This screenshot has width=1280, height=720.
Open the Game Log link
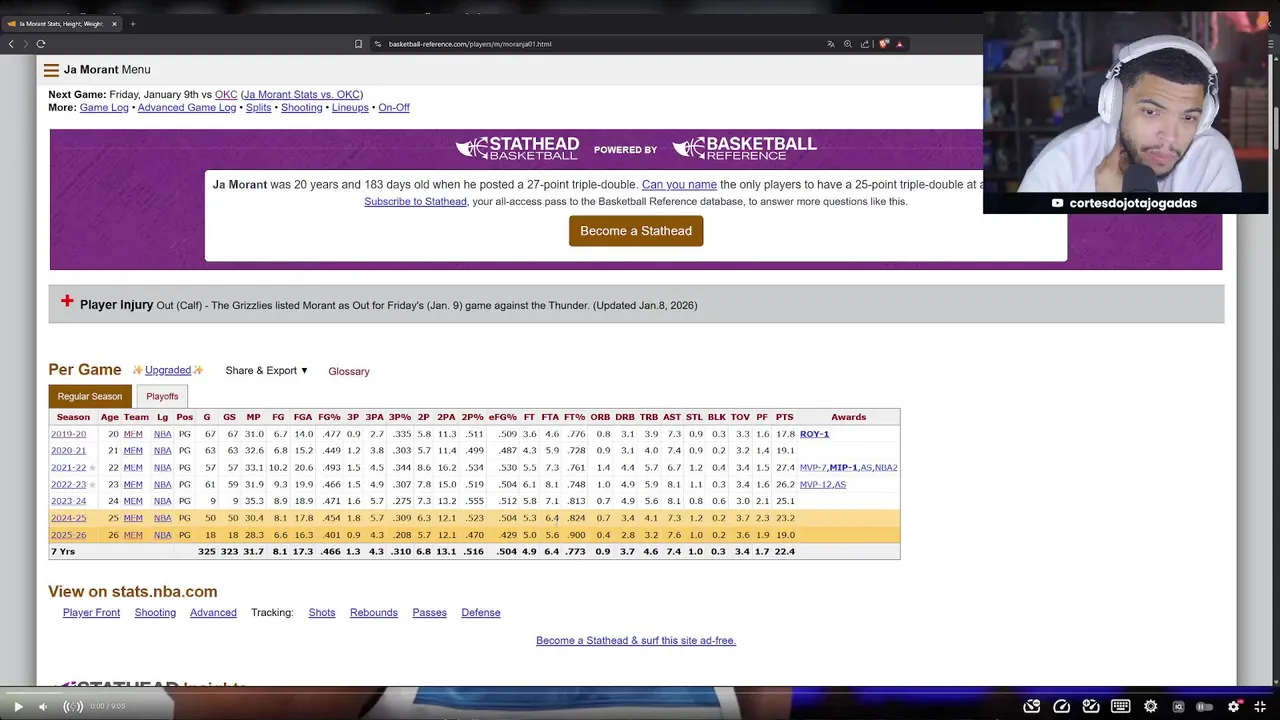click(x=104, y=108)
